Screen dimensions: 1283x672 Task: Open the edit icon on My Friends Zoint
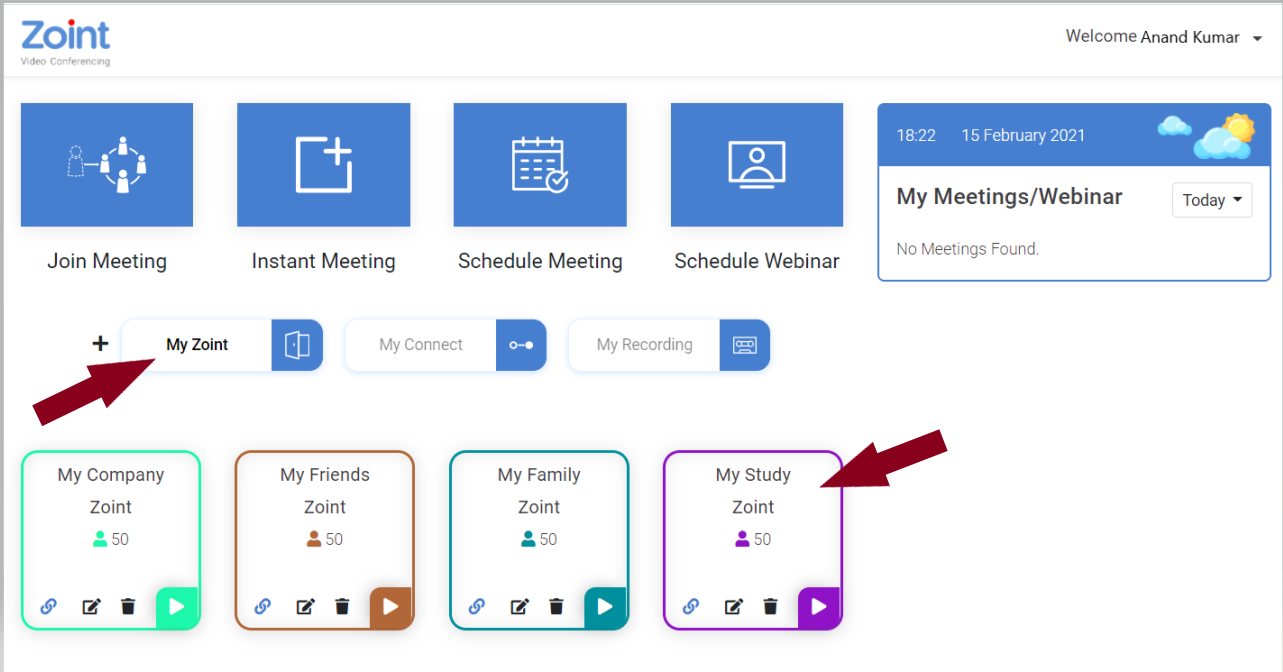(x=305, y=606)
